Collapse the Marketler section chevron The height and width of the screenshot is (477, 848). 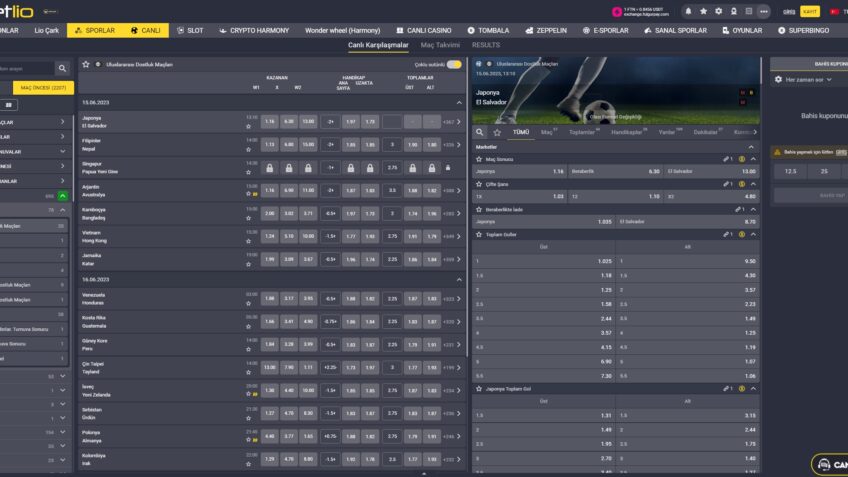[753, 146]
